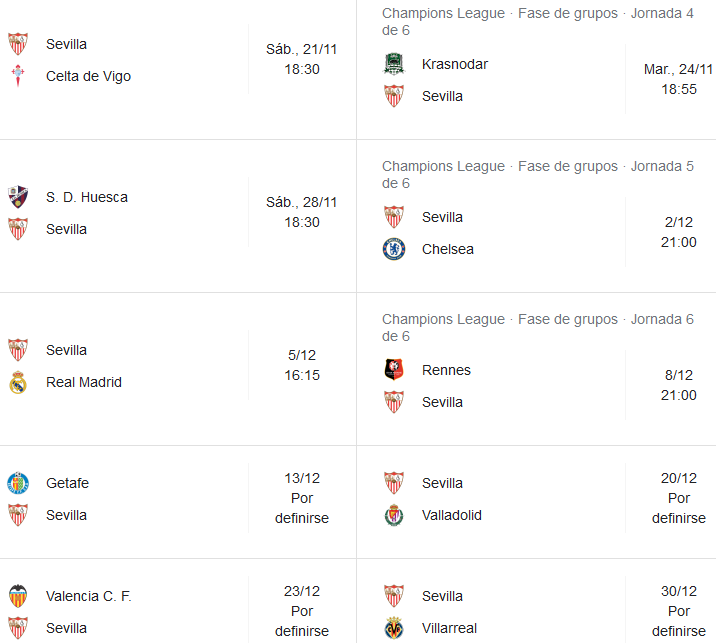Click the Villarreal club crest

click(394, 628)
